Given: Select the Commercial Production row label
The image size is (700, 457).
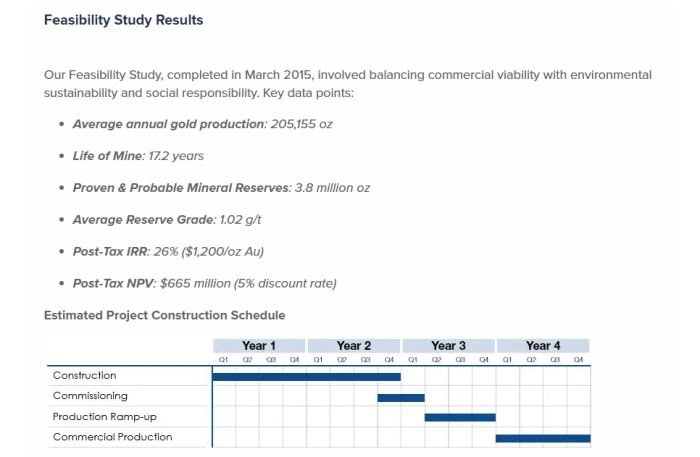Looking at the screenshot, I should point(112,437).
